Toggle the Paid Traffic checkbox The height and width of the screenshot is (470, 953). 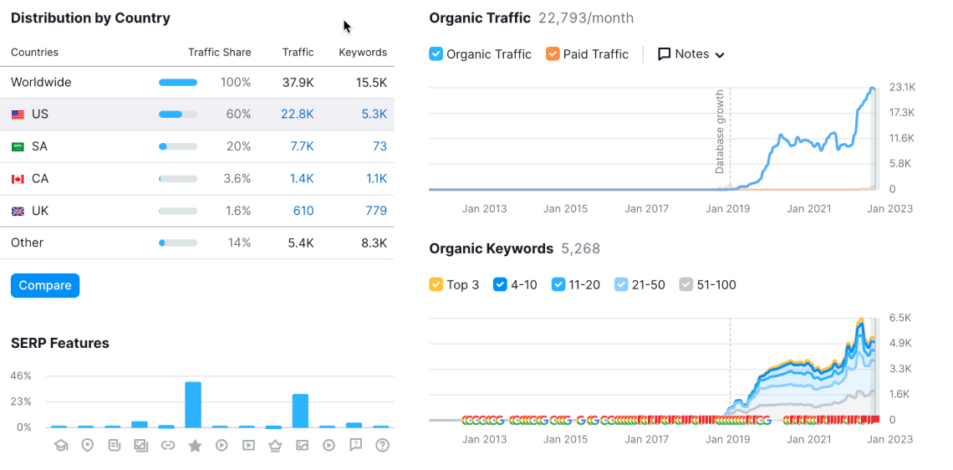click(x=552, y=54)
